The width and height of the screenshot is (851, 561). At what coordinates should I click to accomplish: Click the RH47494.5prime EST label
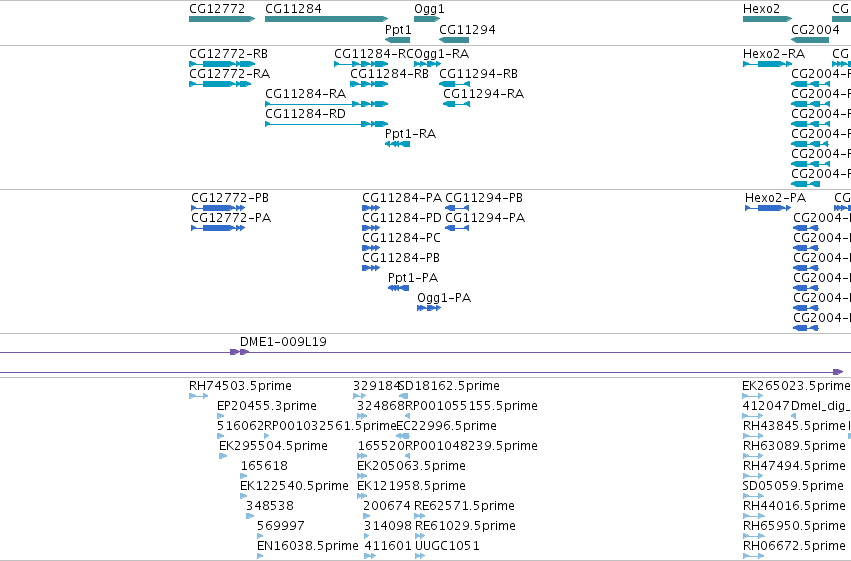click(795, 466)
